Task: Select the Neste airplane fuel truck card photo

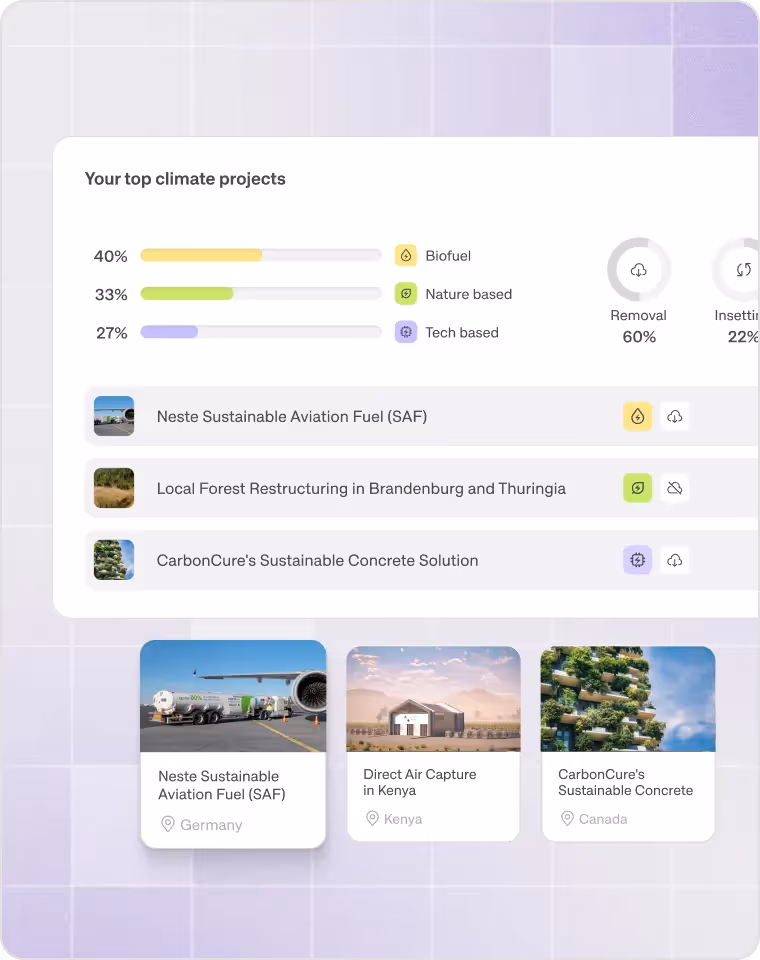Action: (x=233, y=696)
